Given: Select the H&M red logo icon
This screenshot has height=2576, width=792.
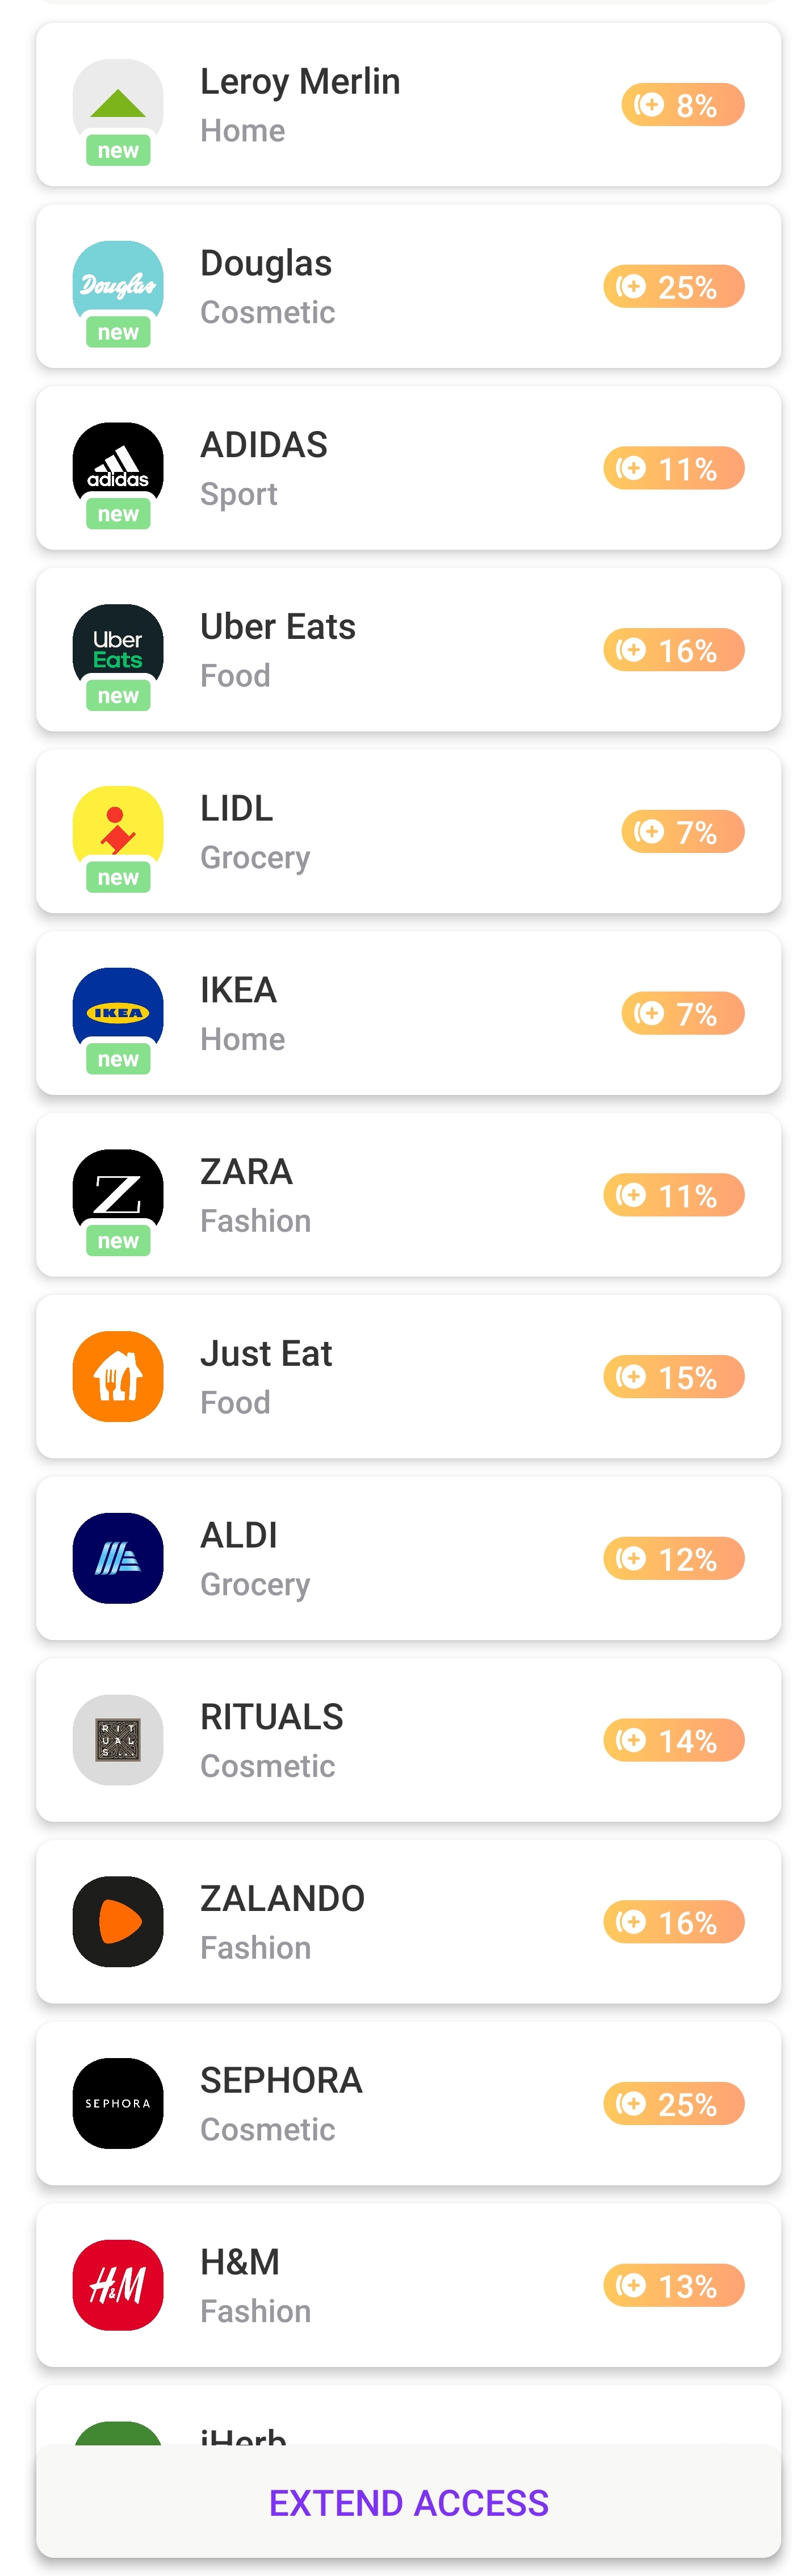Looking at the screenshot, I should click(x=118, y=2285).
